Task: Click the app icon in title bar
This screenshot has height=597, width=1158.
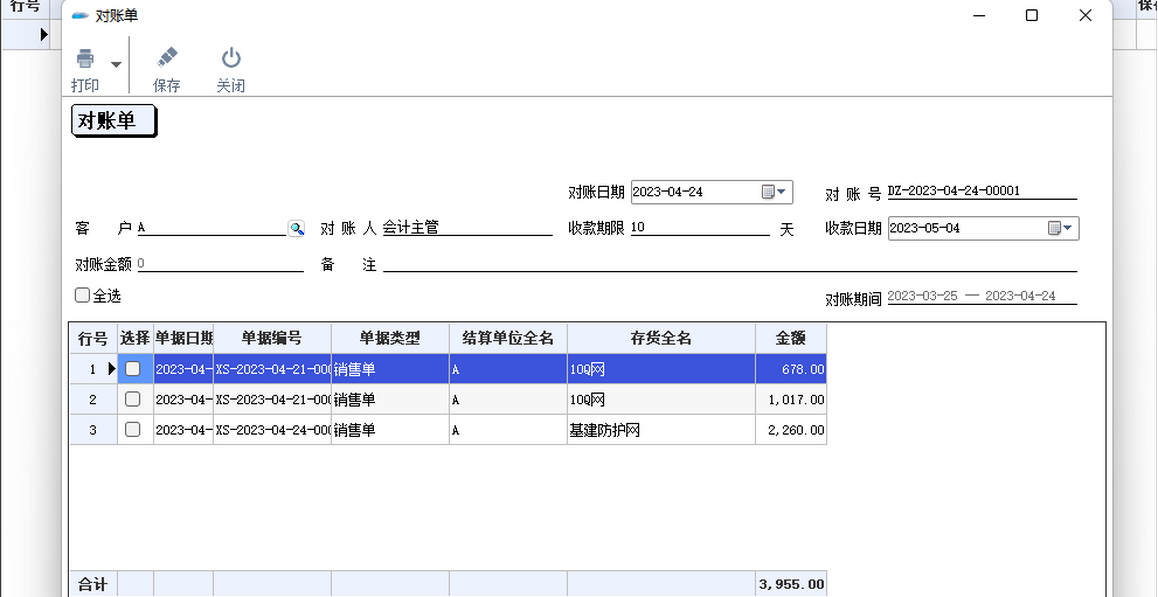Action: point(81,16)
